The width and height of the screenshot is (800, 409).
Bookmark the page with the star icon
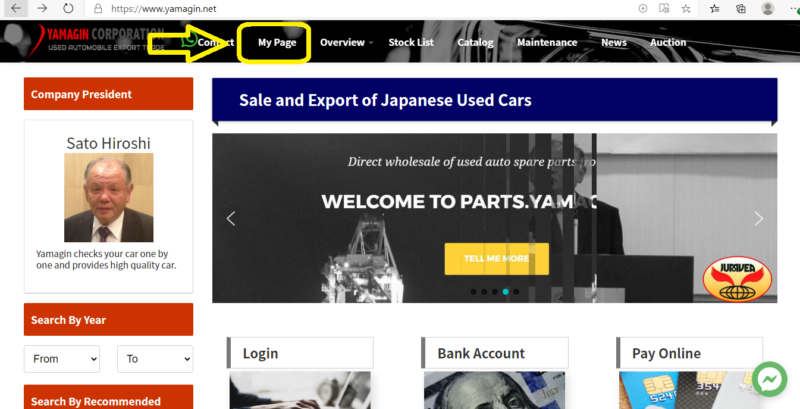coord(686,9)
